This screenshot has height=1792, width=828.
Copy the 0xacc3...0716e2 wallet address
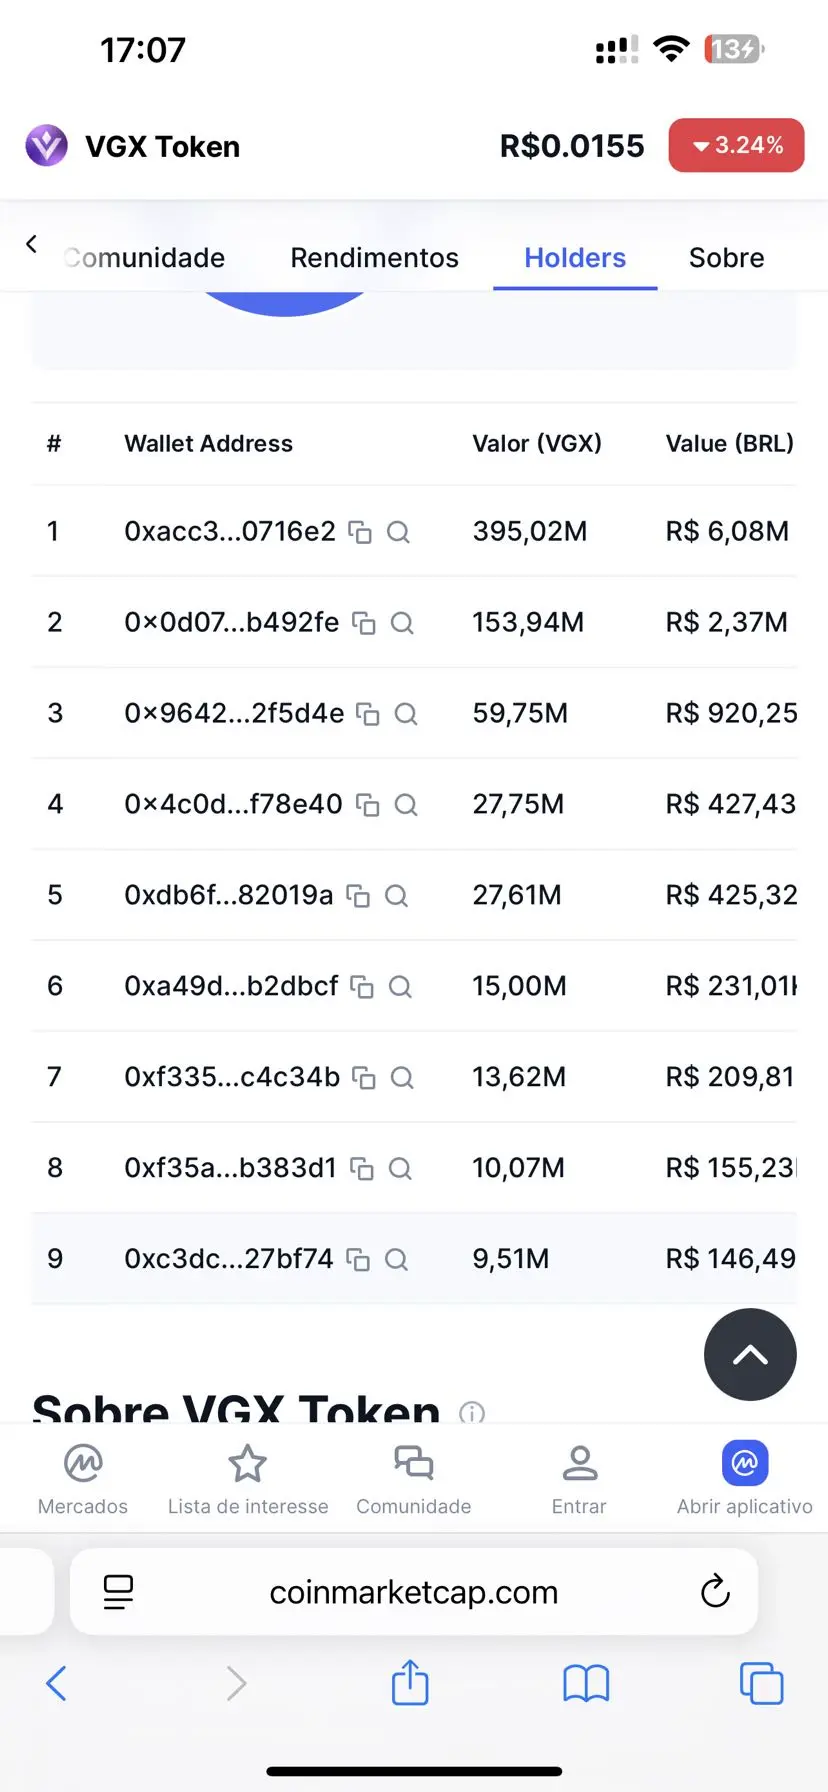pos(359,532)
